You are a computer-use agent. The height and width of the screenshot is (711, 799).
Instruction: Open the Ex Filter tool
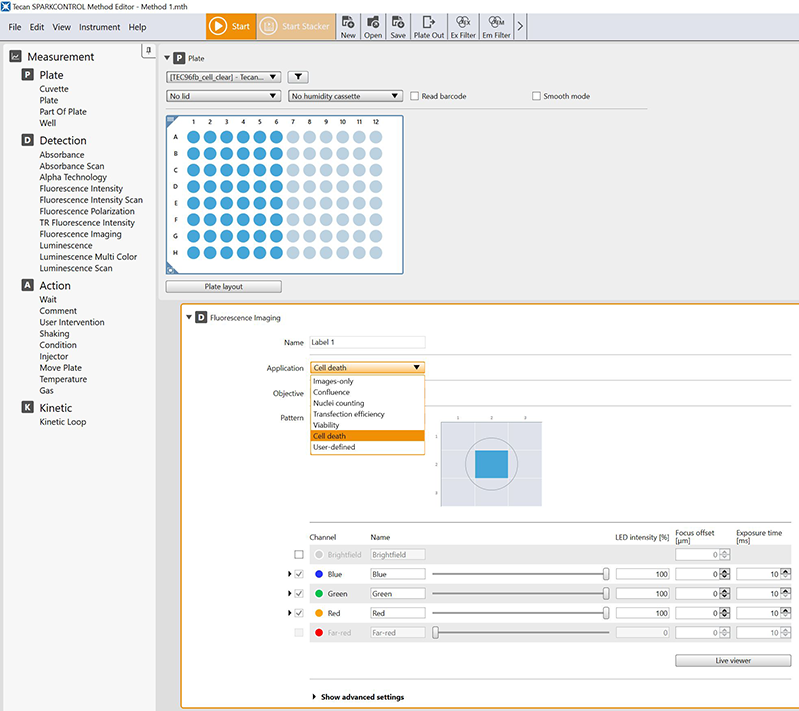(x=462, y=26)
